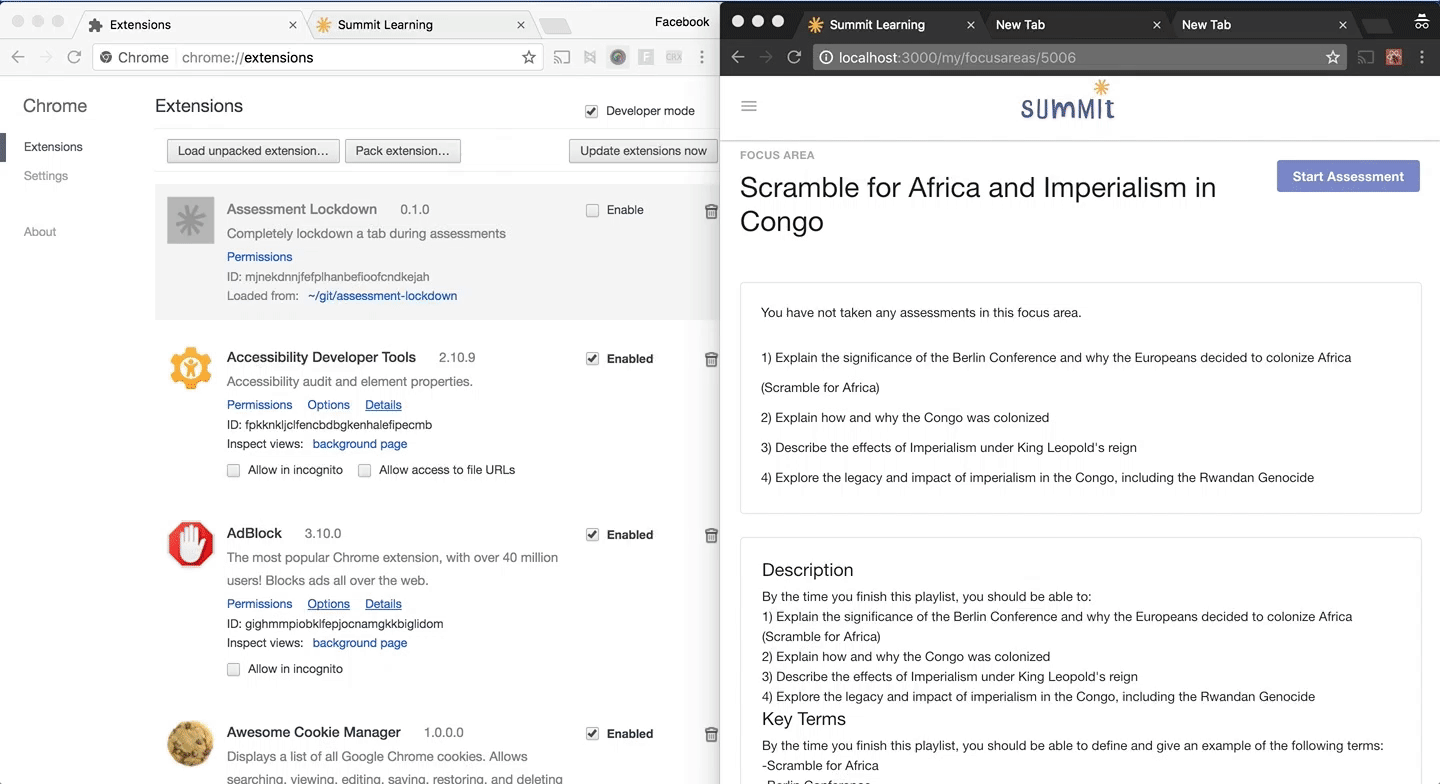The width and height of the screenshot is (1440, 784).
Task: Disable the AdBlock extension checkbox
Action: point(592,534)
